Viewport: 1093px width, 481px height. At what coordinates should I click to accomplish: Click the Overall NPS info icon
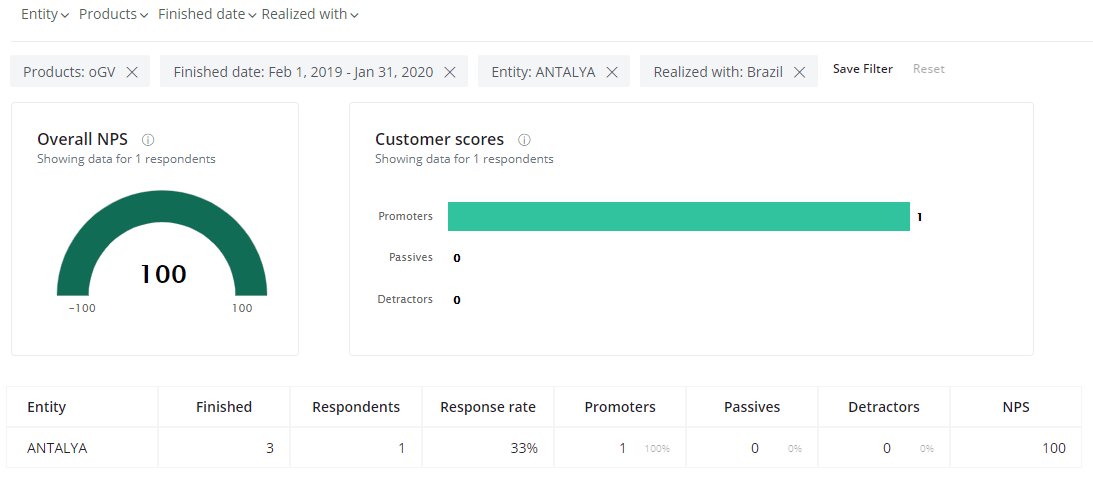click(x=147, y=139)
